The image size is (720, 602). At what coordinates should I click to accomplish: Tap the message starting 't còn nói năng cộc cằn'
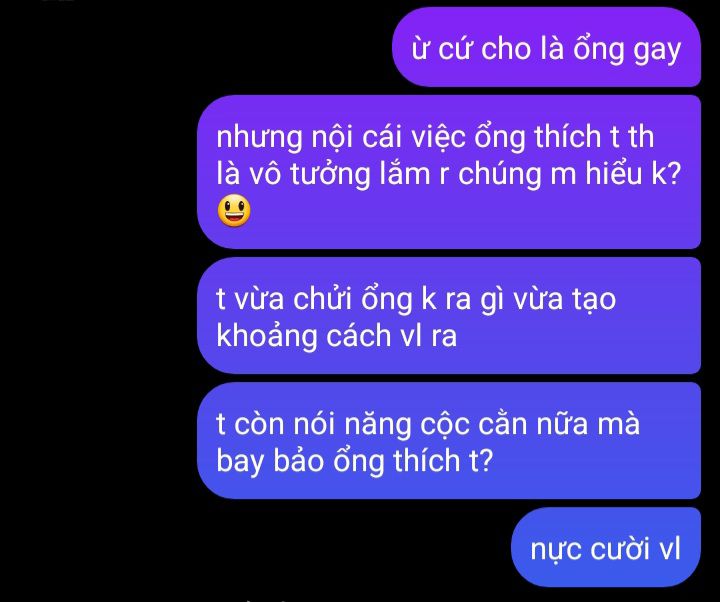449,440
